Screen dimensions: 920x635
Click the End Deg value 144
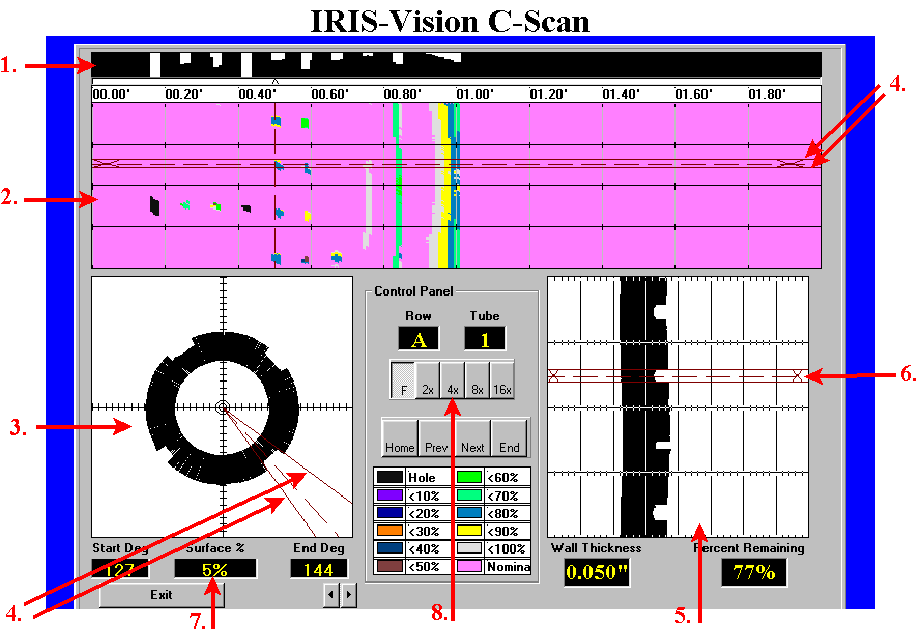[x=319, y=569]
